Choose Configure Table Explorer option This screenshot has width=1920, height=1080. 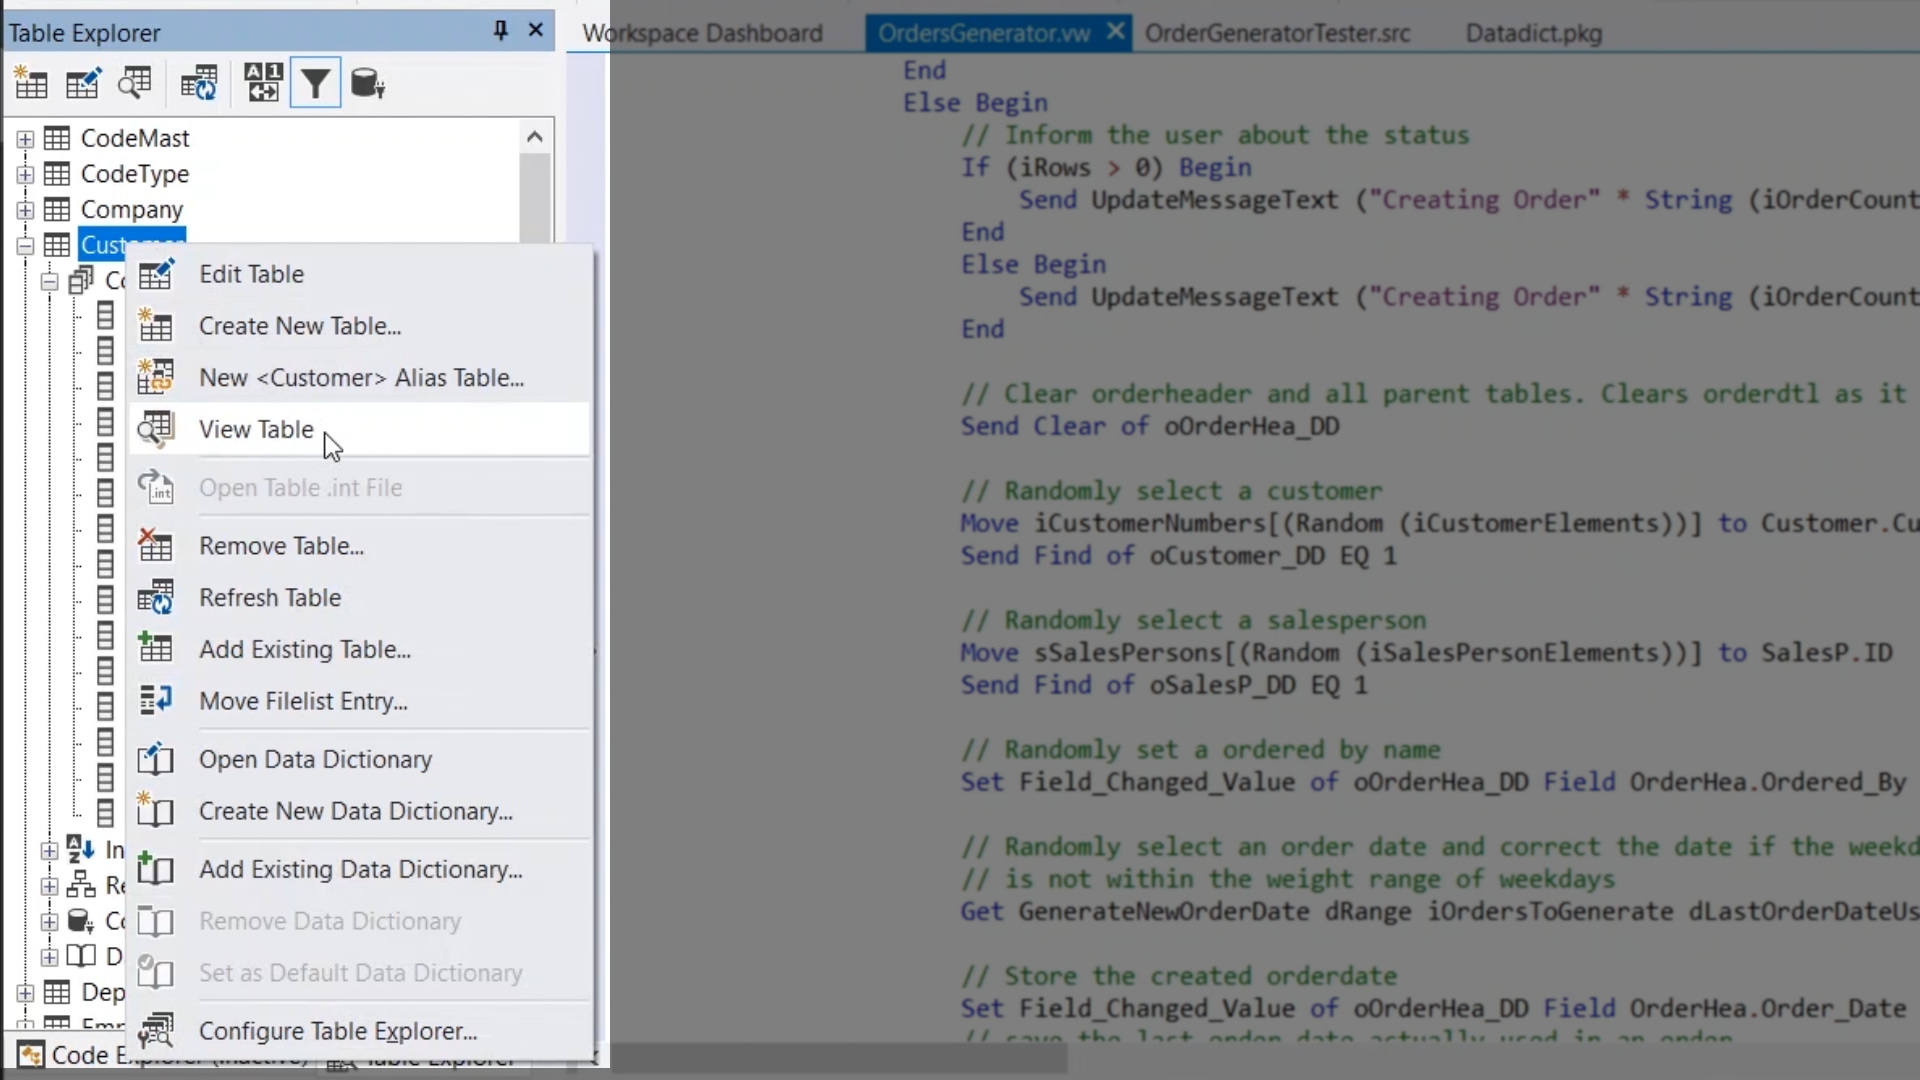click(x=338, y=1031)
